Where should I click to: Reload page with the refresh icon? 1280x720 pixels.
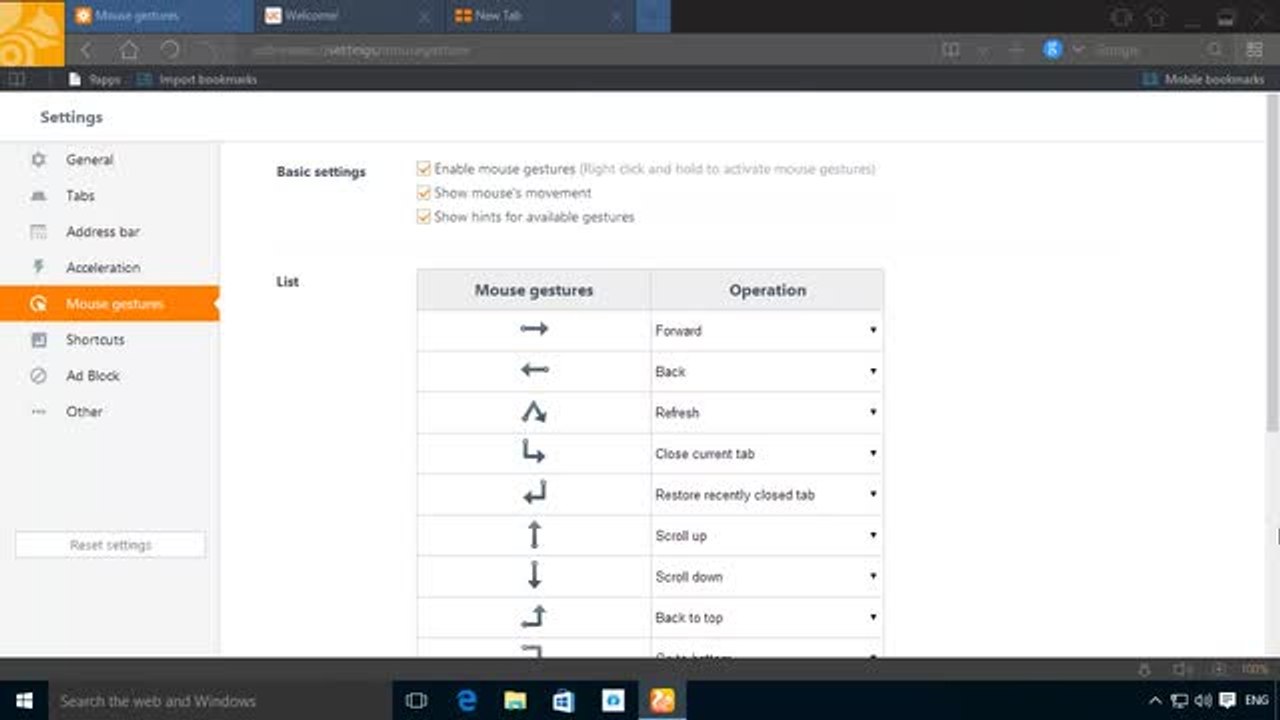pyautogui.click(x=170, y=50)
